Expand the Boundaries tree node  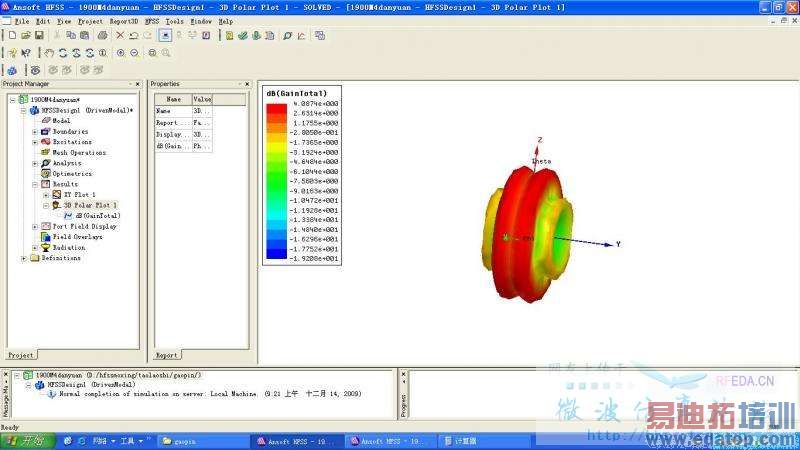(35, 132)
